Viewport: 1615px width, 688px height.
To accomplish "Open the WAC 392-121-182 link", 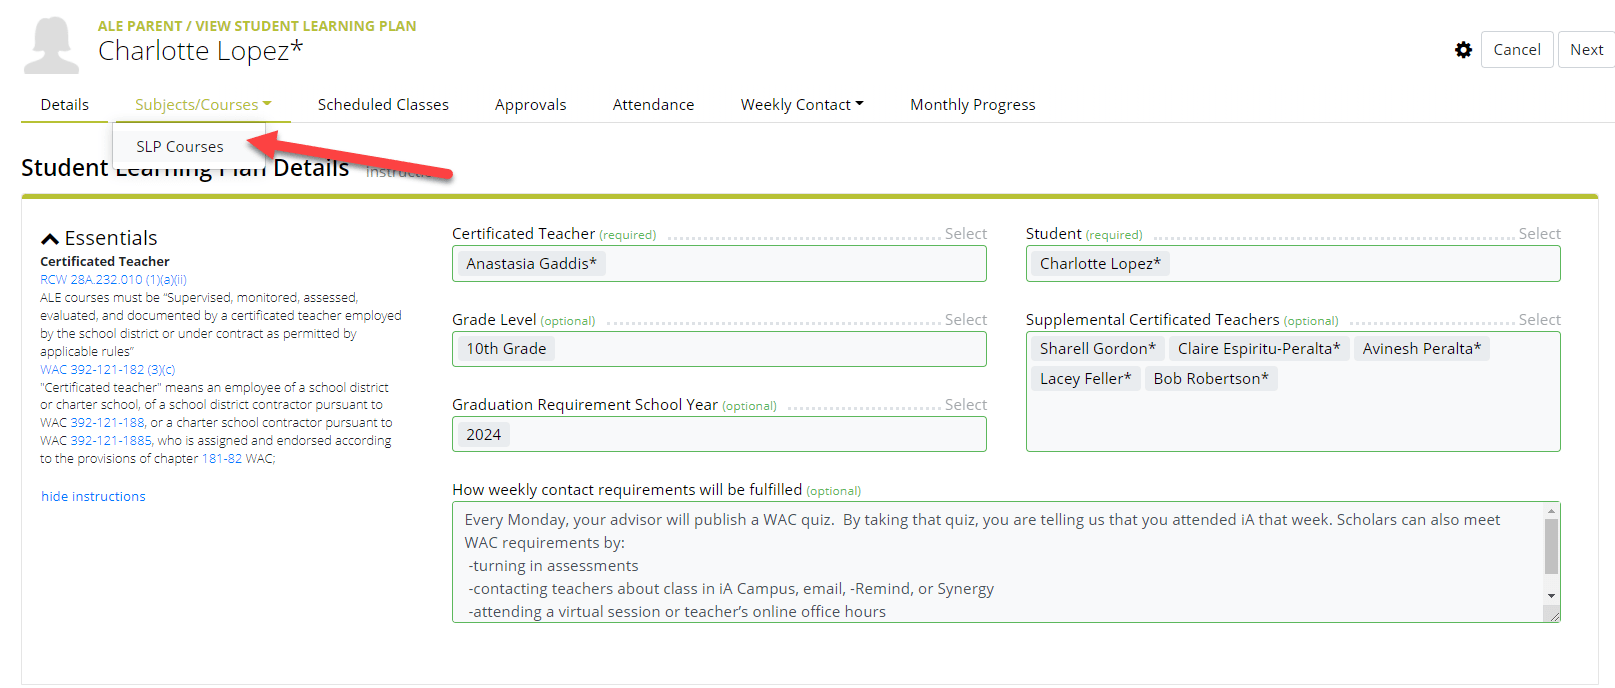I will tap(106, 369).
